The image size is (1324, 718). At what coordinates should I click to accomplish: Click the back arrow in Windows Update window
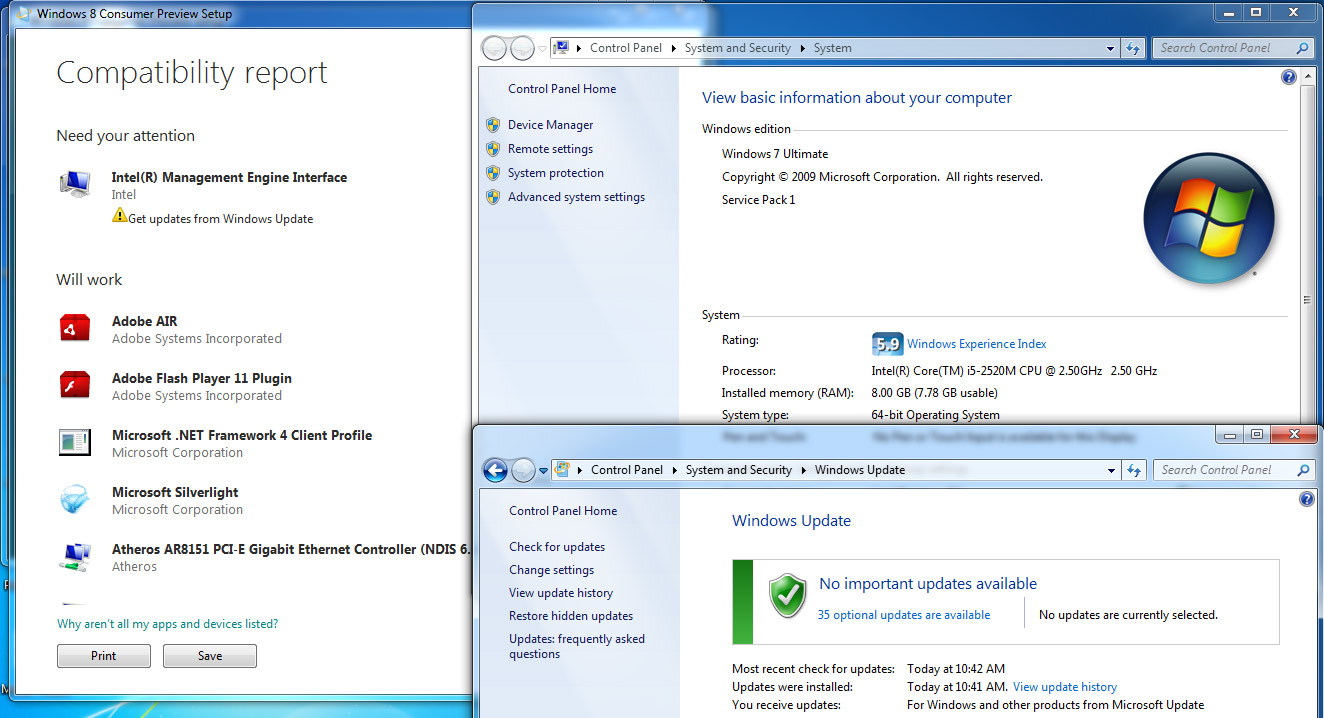[x=495, y=470]
